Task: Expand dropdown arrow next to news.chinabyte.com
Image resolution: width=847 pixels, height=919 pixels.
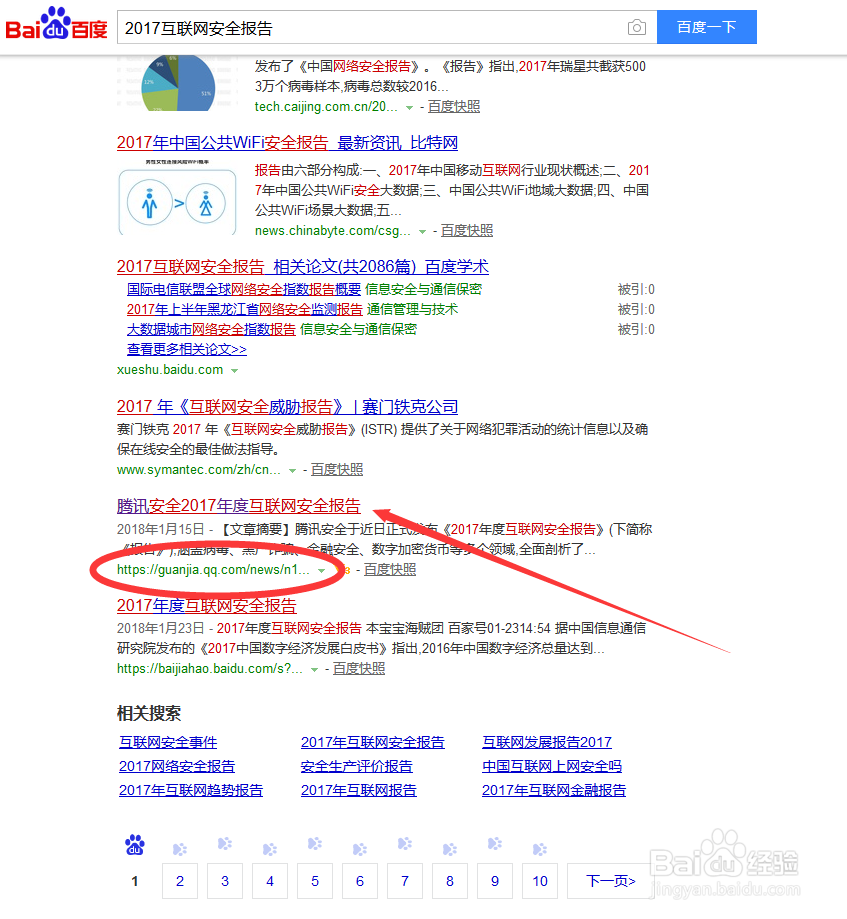Action: 422,232
